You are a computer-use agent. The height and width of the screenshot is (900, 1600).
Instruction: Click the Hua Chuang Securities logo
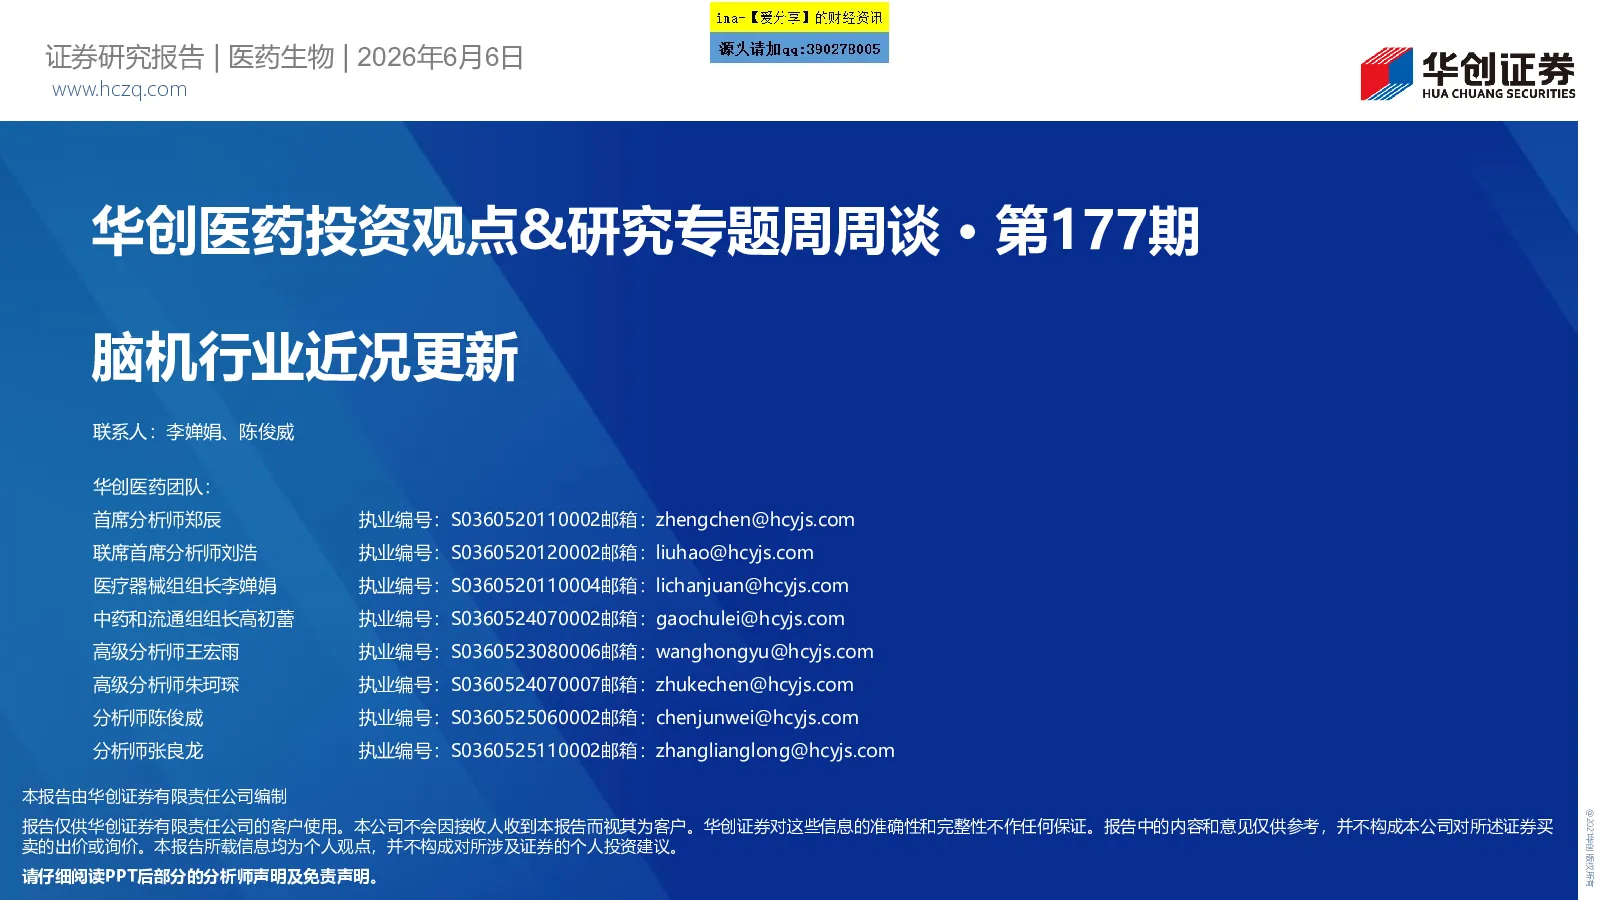1467,74
